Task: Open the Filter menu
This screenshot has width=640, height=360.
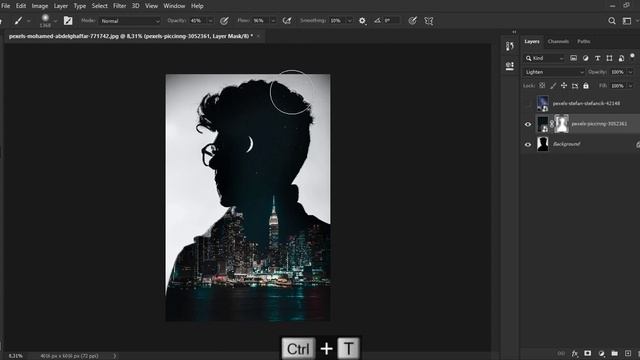Action: tap(120, 6)
